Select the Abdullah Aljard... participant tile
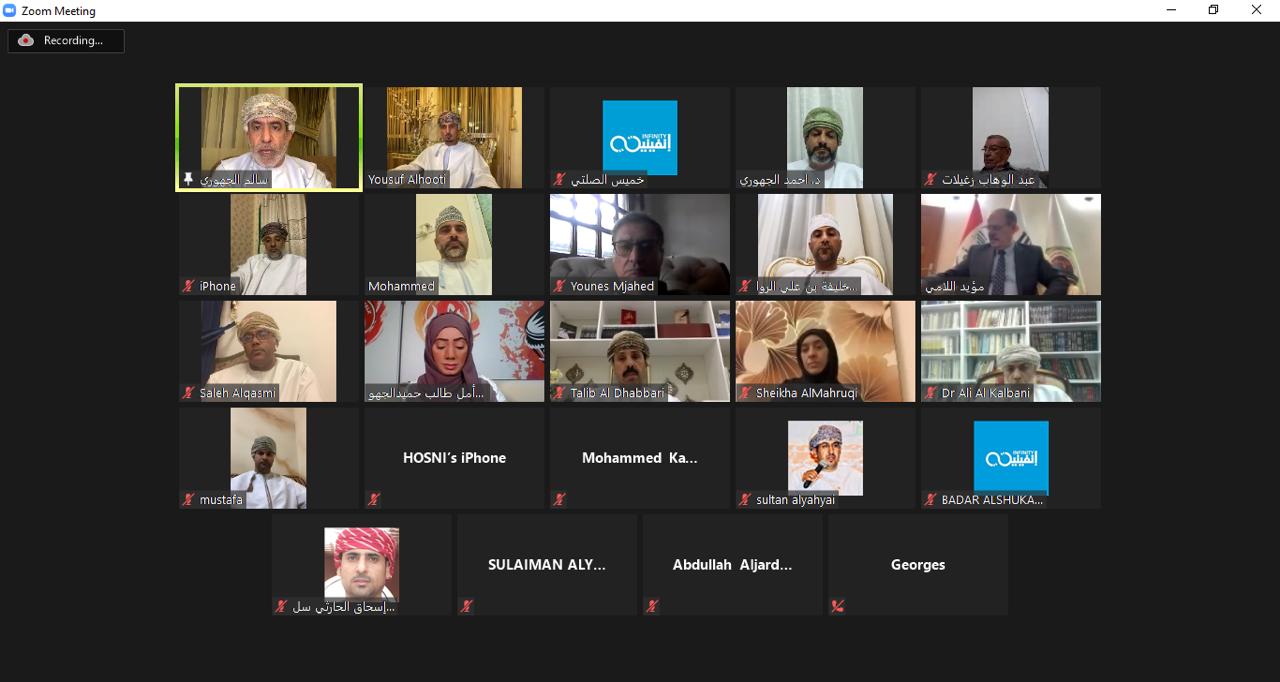This screenshot has height=682, width=1280. pyautogui.click(x=732, y=565)
